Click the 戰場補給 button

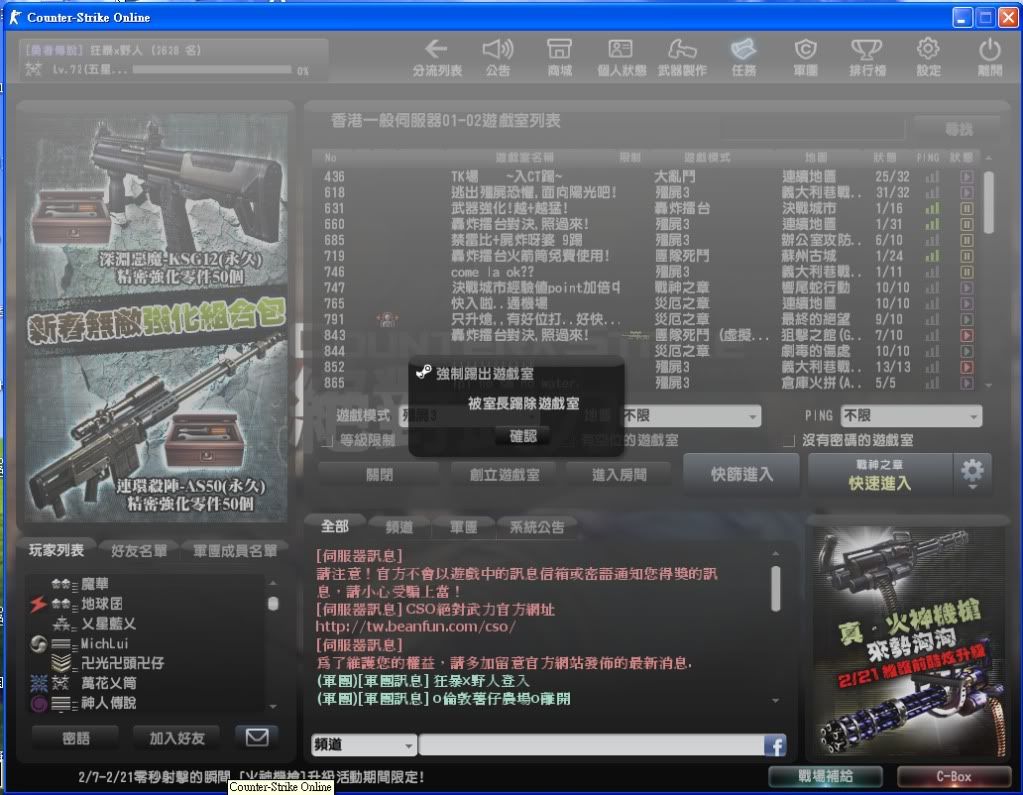coord(825,776)
